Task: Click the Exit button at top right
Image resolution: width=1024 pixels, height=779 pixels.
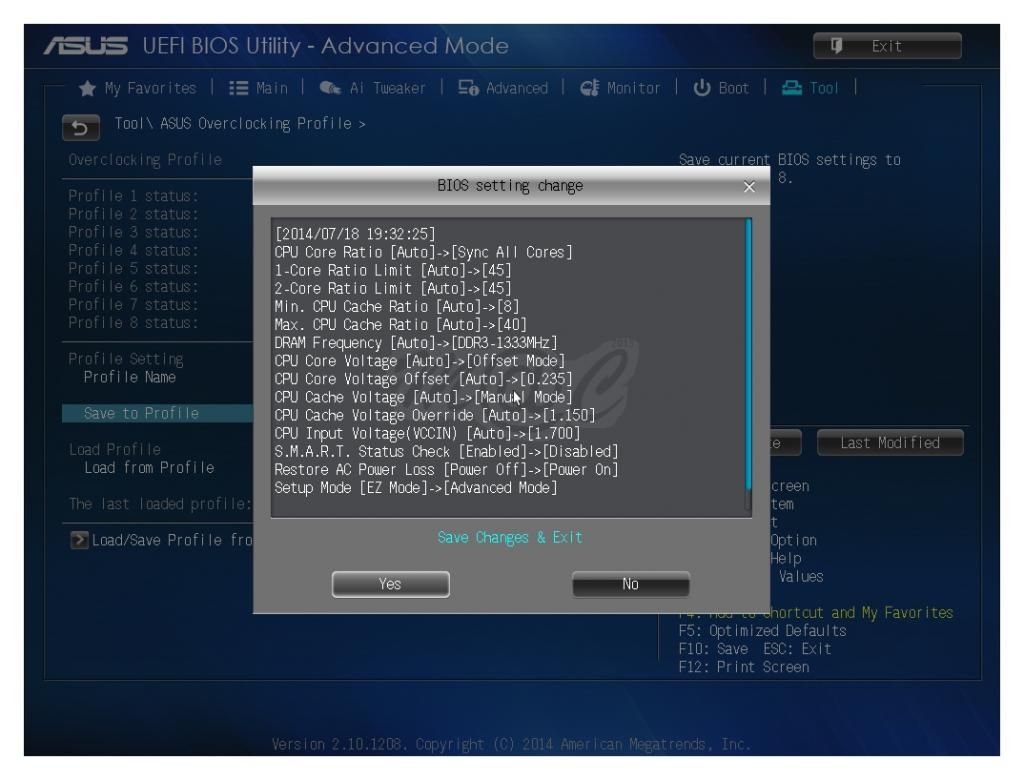Action: 887,46
